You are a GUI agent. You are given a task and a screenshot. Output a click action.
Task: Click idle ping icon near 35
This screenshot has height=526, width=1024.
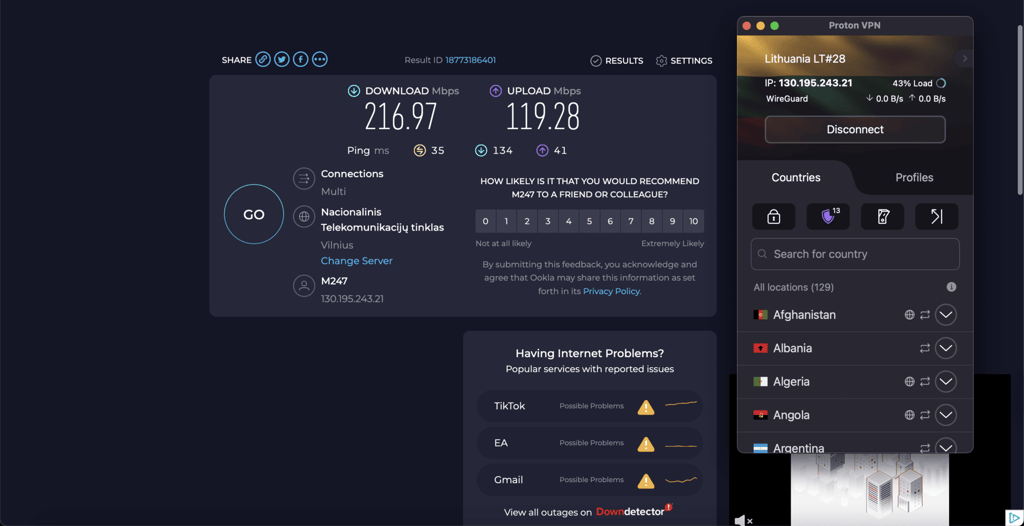pyautogui.click(x=419, y=150)
